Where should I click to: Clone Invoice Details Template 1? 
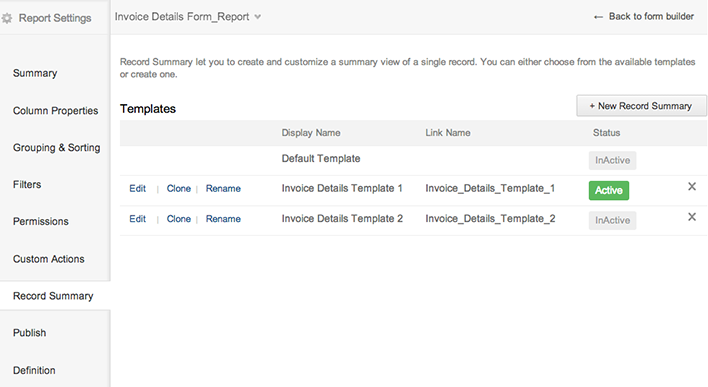tap(179, 188)
